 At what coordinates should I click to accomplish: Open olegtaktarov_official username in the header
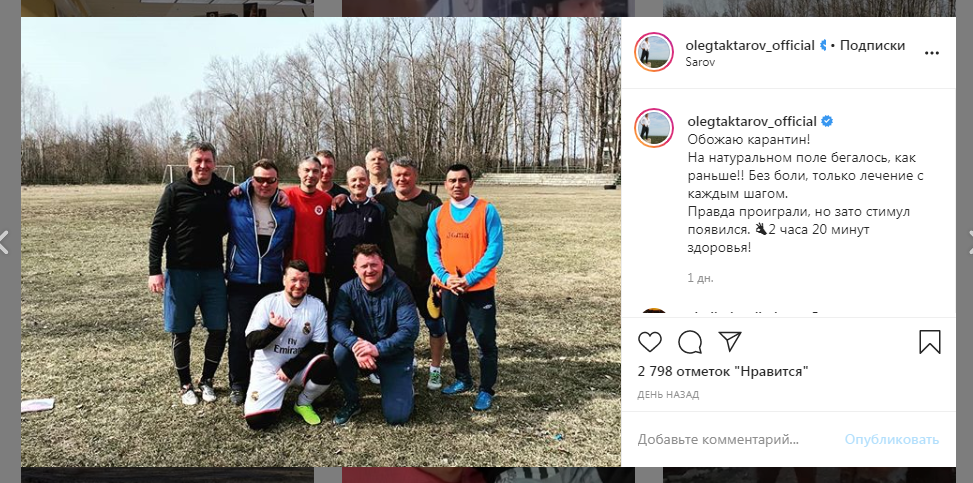[x=750, y=45]
